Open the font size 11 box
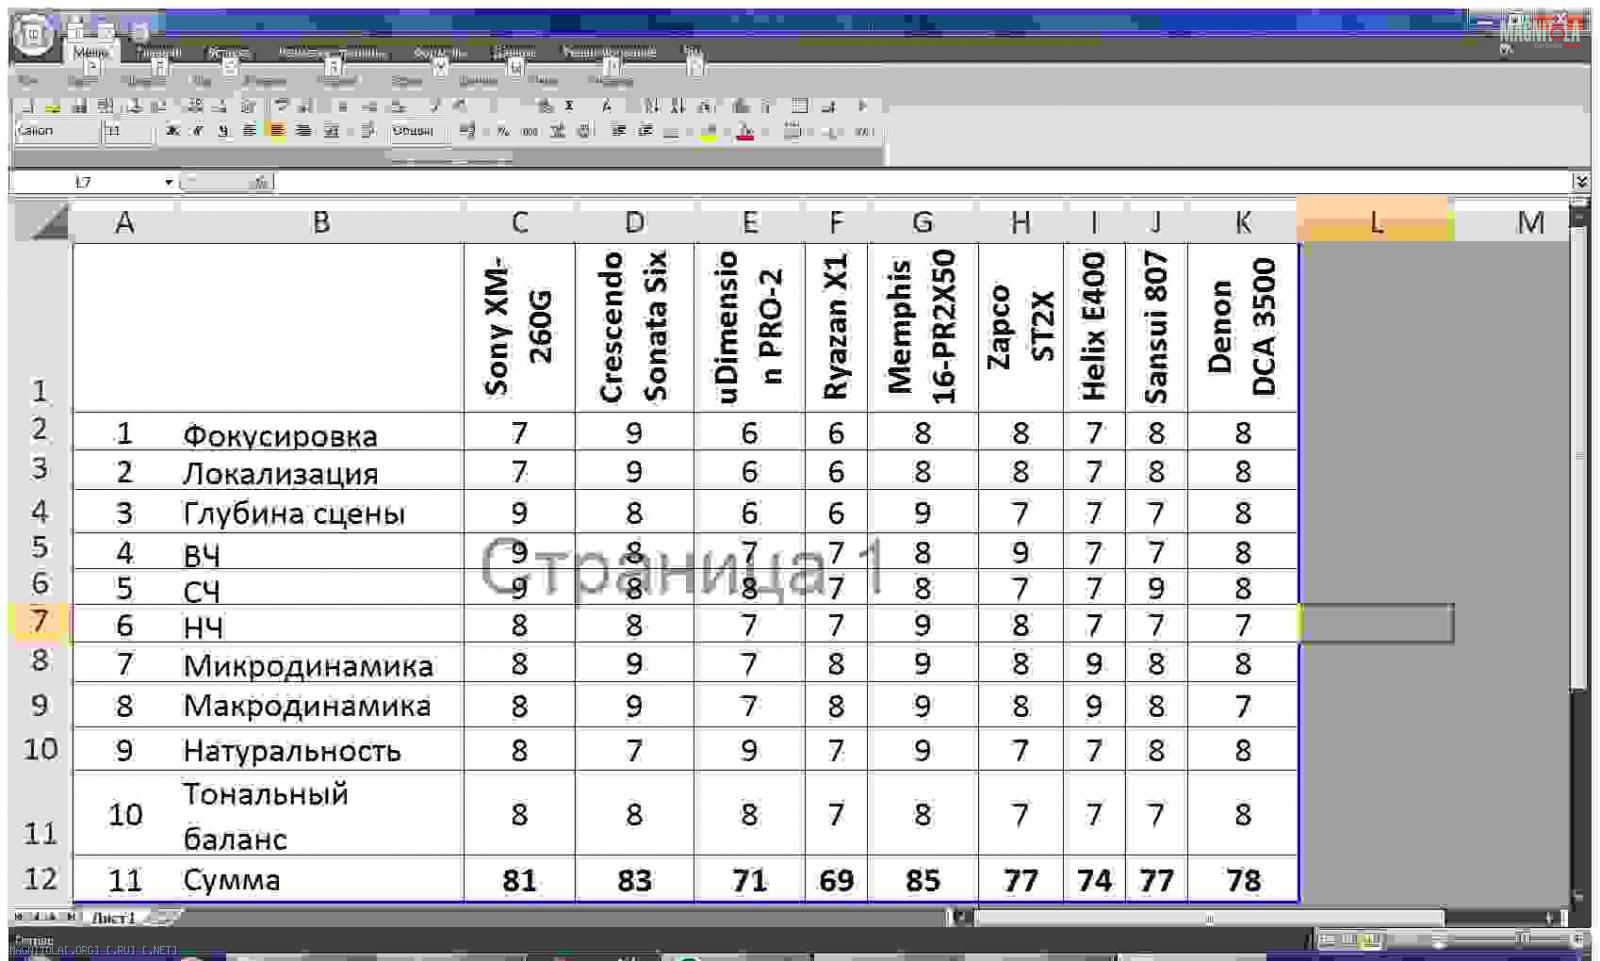Image resolution: width=1600 pixels, height=961 pixels. click(x=128, y=131)
